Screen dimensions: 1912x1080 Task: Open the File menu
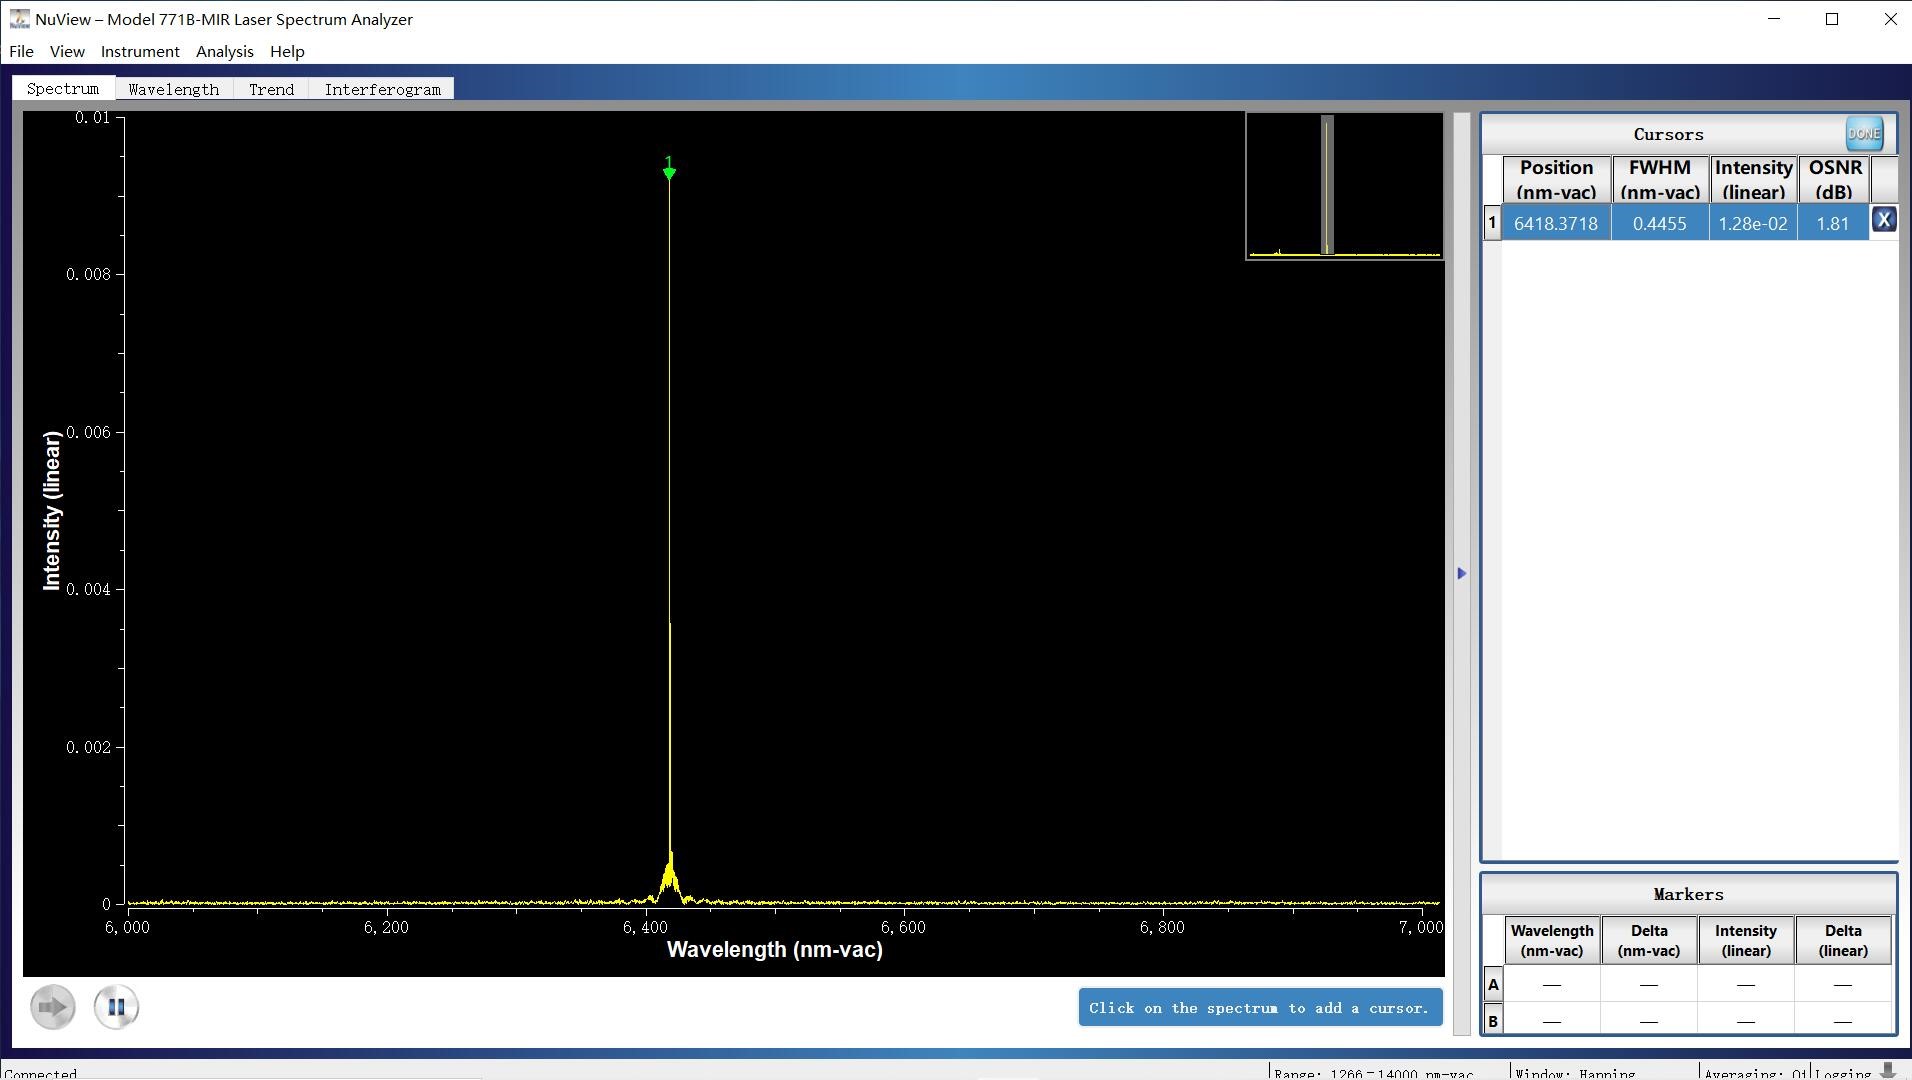[x=21, y=51]
